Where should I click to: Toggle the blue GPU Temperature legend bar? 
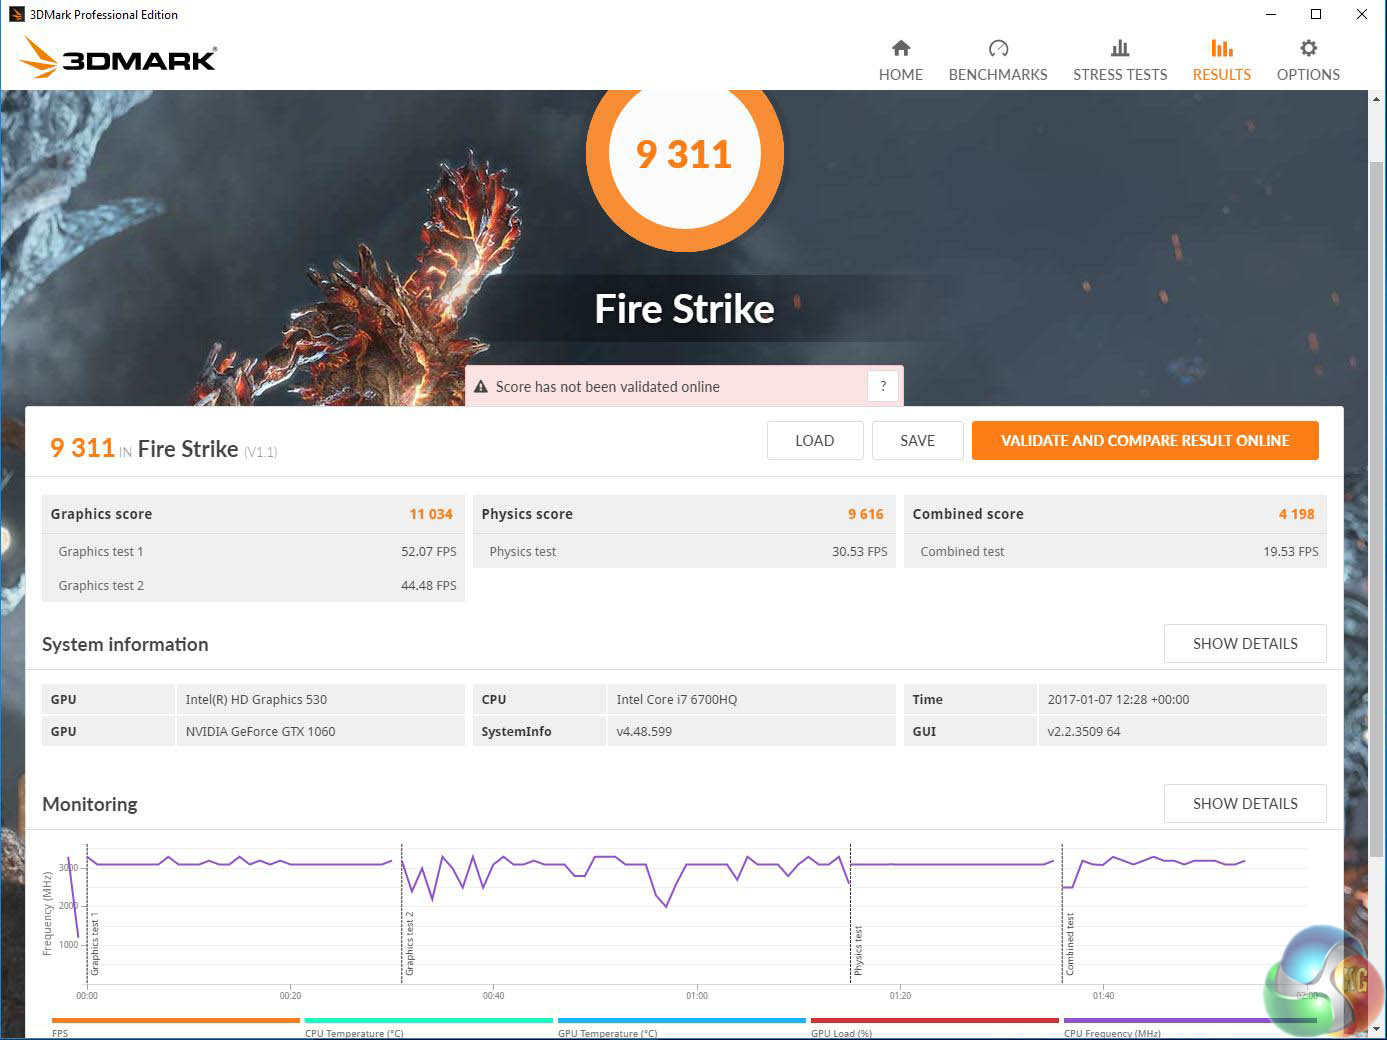coord(681,1021)
